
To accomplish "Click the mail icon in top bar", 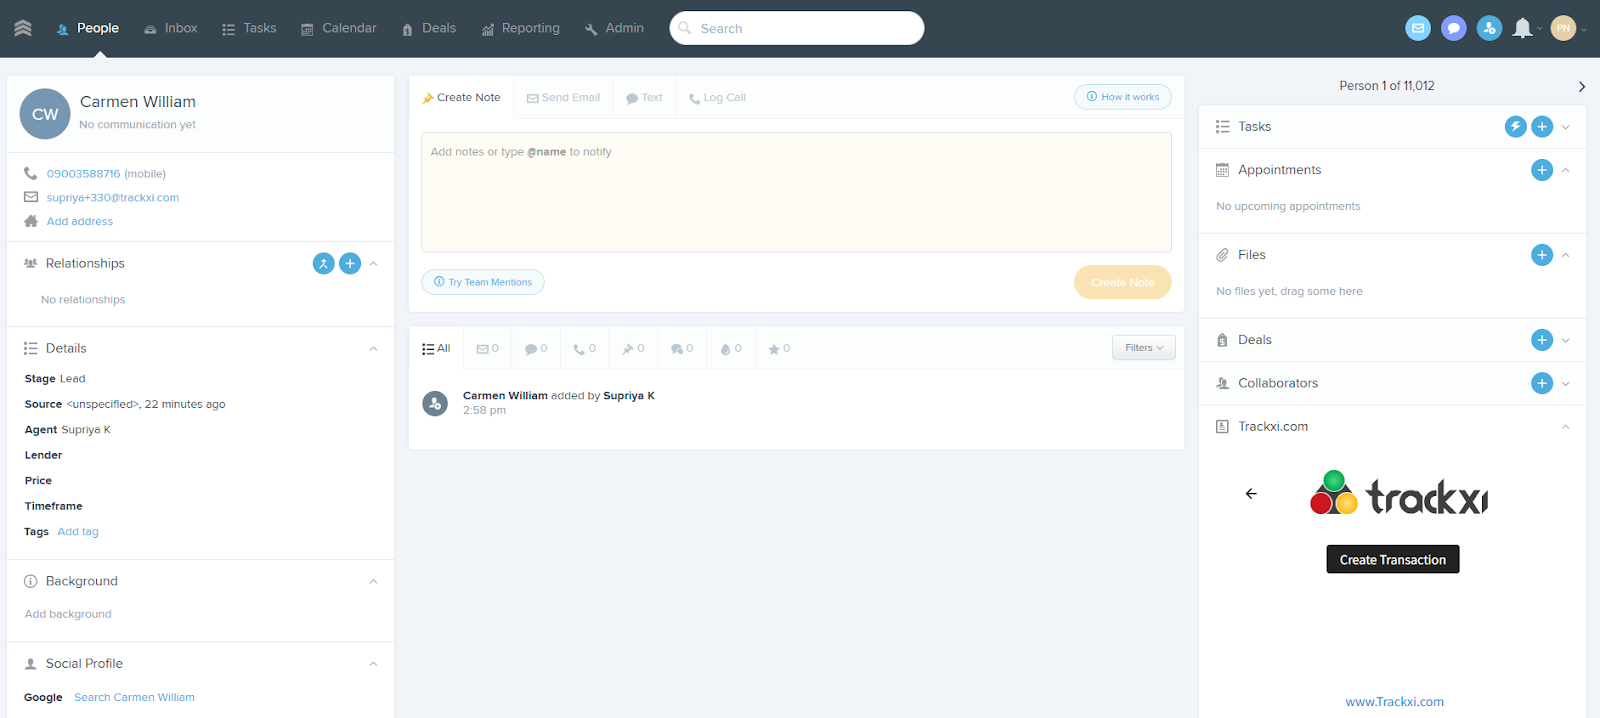I will point(1417,28).
